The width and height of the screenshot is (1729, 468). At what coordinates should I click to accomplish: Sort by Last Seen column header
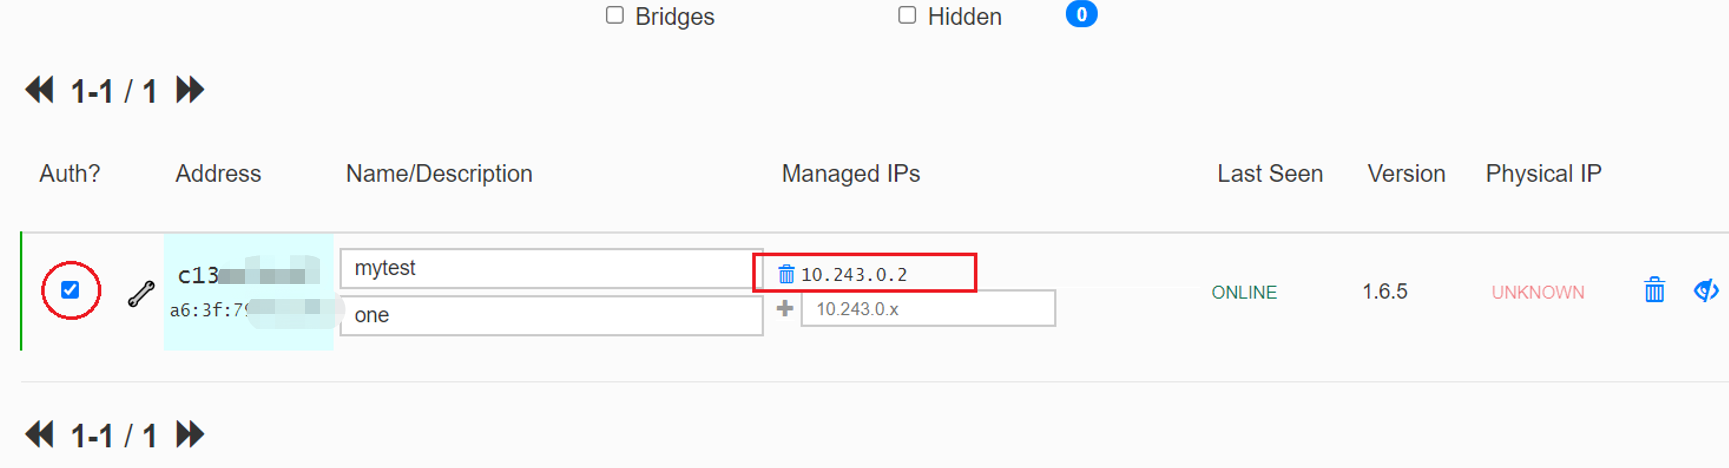click(1269, 174)
